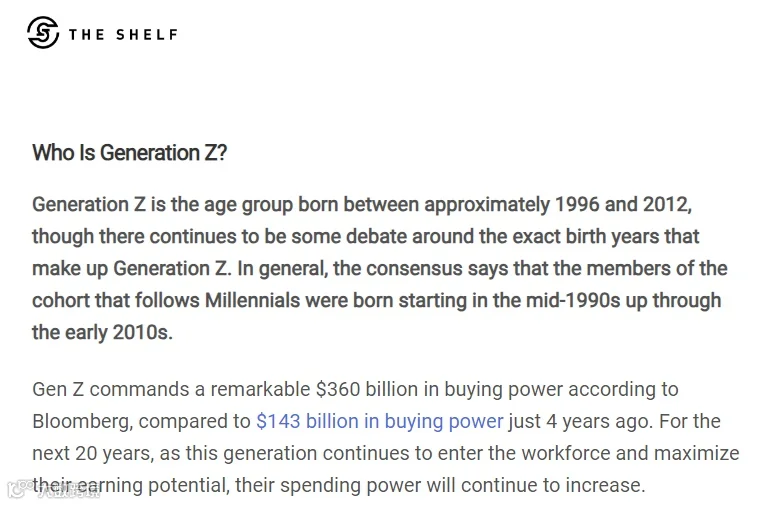Click 'the early 2010s.' at the bold paragraph's end

tap(102, 333)
